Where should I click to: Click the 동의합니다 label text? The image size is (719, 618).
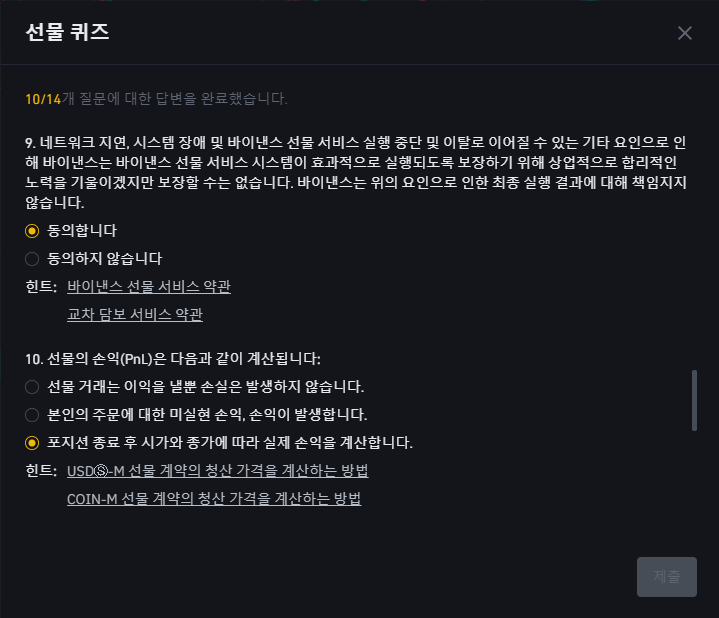[x=82, y=231]
